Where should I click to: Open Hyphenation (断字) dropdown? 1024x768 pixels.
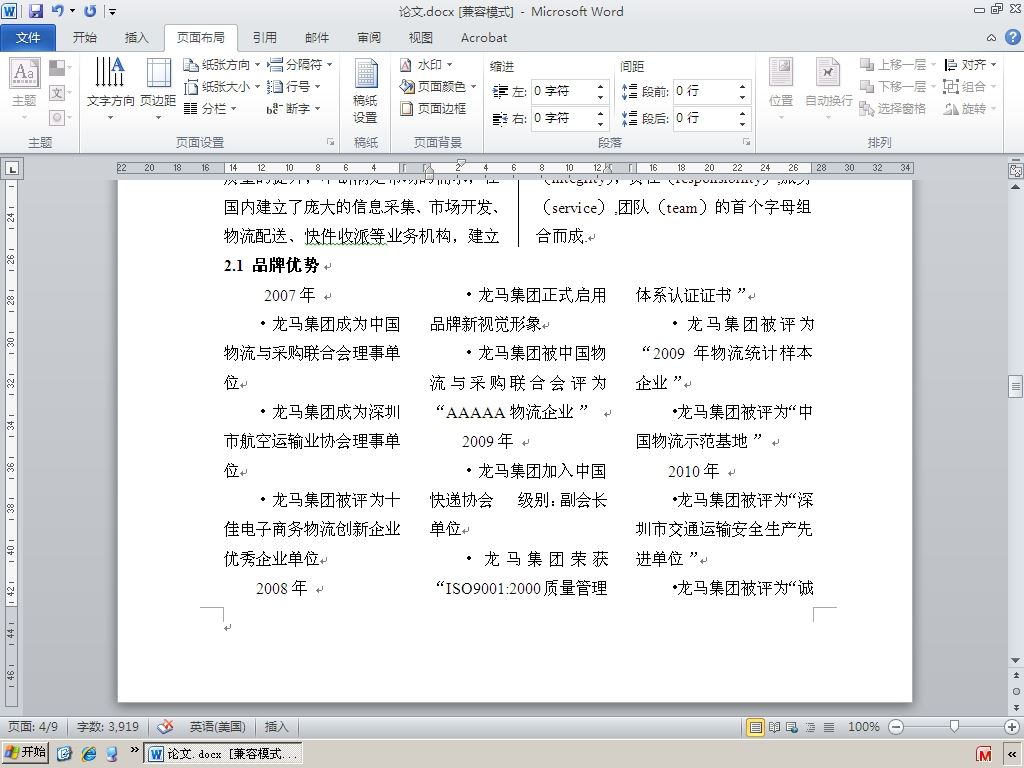click(x=293, y=108)
